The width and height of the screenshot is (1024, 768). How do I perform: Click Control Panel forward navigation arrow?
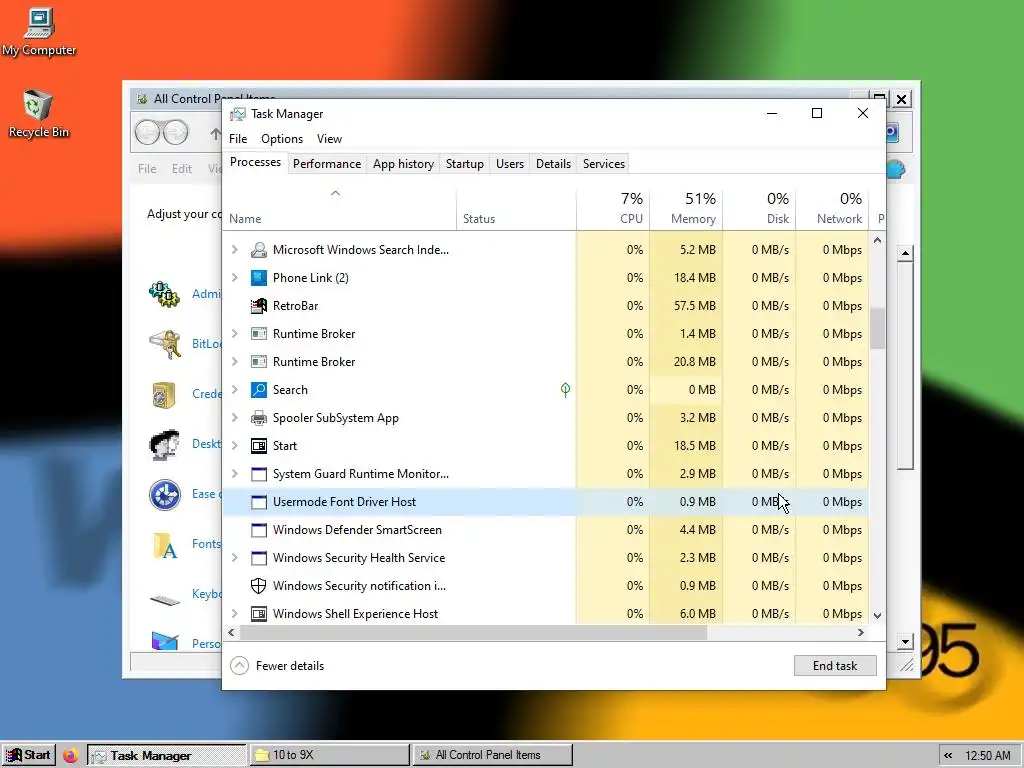click(176, 133)
